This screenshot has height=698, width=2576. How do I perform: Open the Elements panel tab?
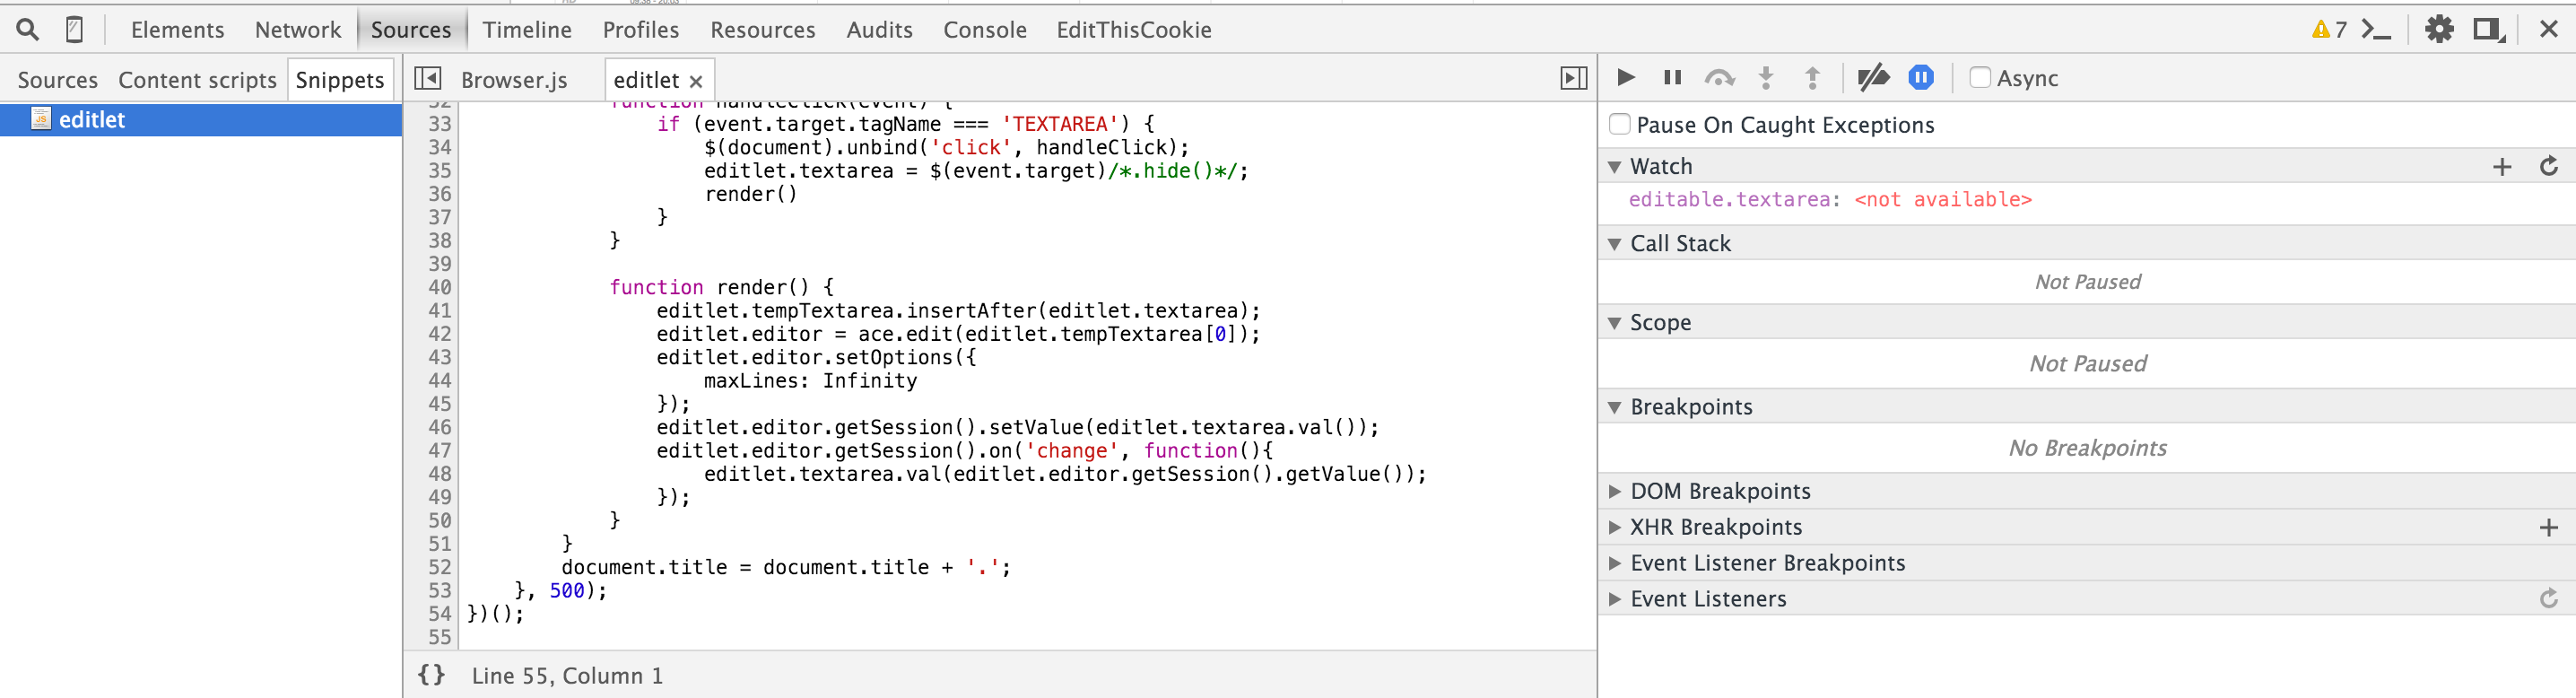point(177,30)
